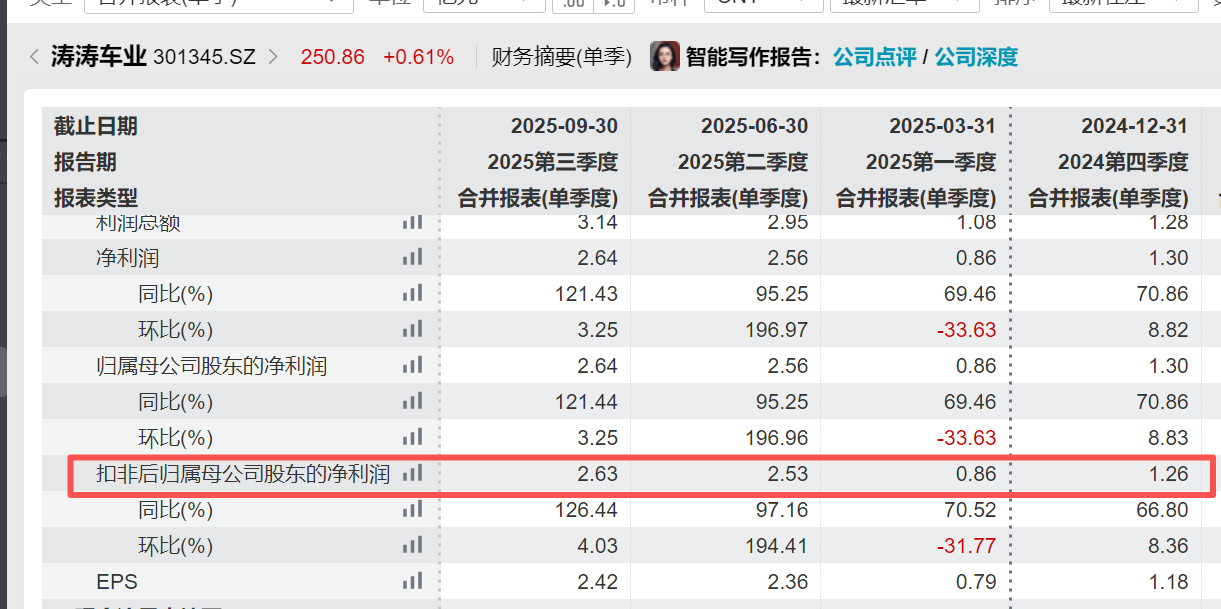
Task: Click the value 196.97
Action: [x=776, y=330]
